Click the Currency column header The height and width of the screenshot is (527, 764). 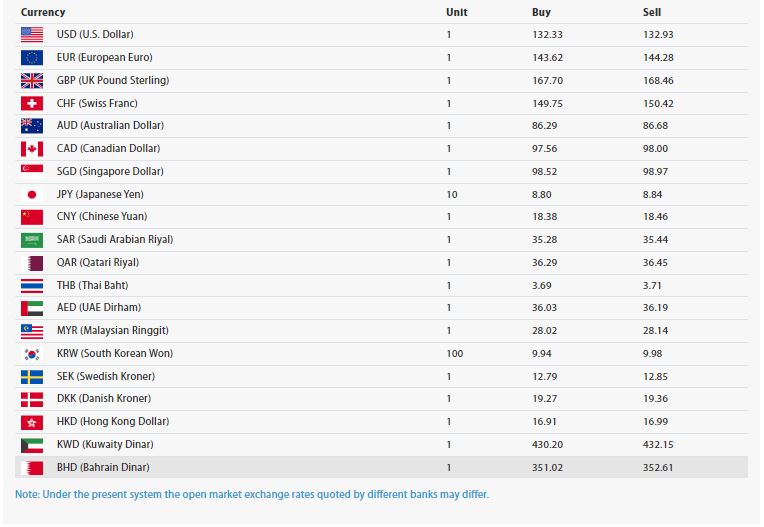(43, 12)
